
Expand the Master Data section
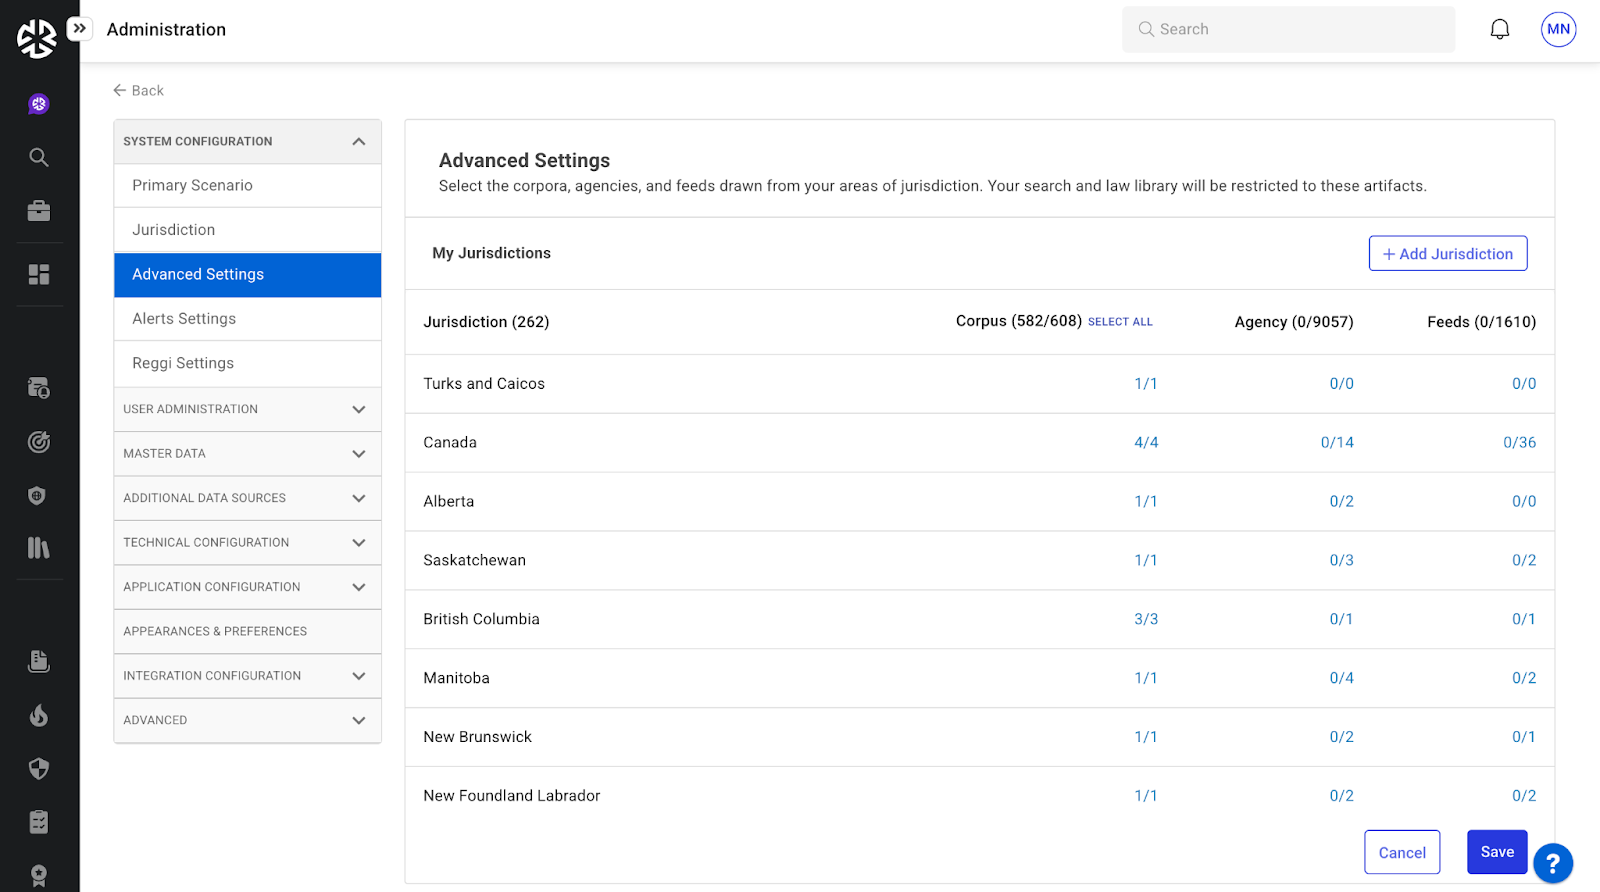pyautogui.click(x=358, y=454)
